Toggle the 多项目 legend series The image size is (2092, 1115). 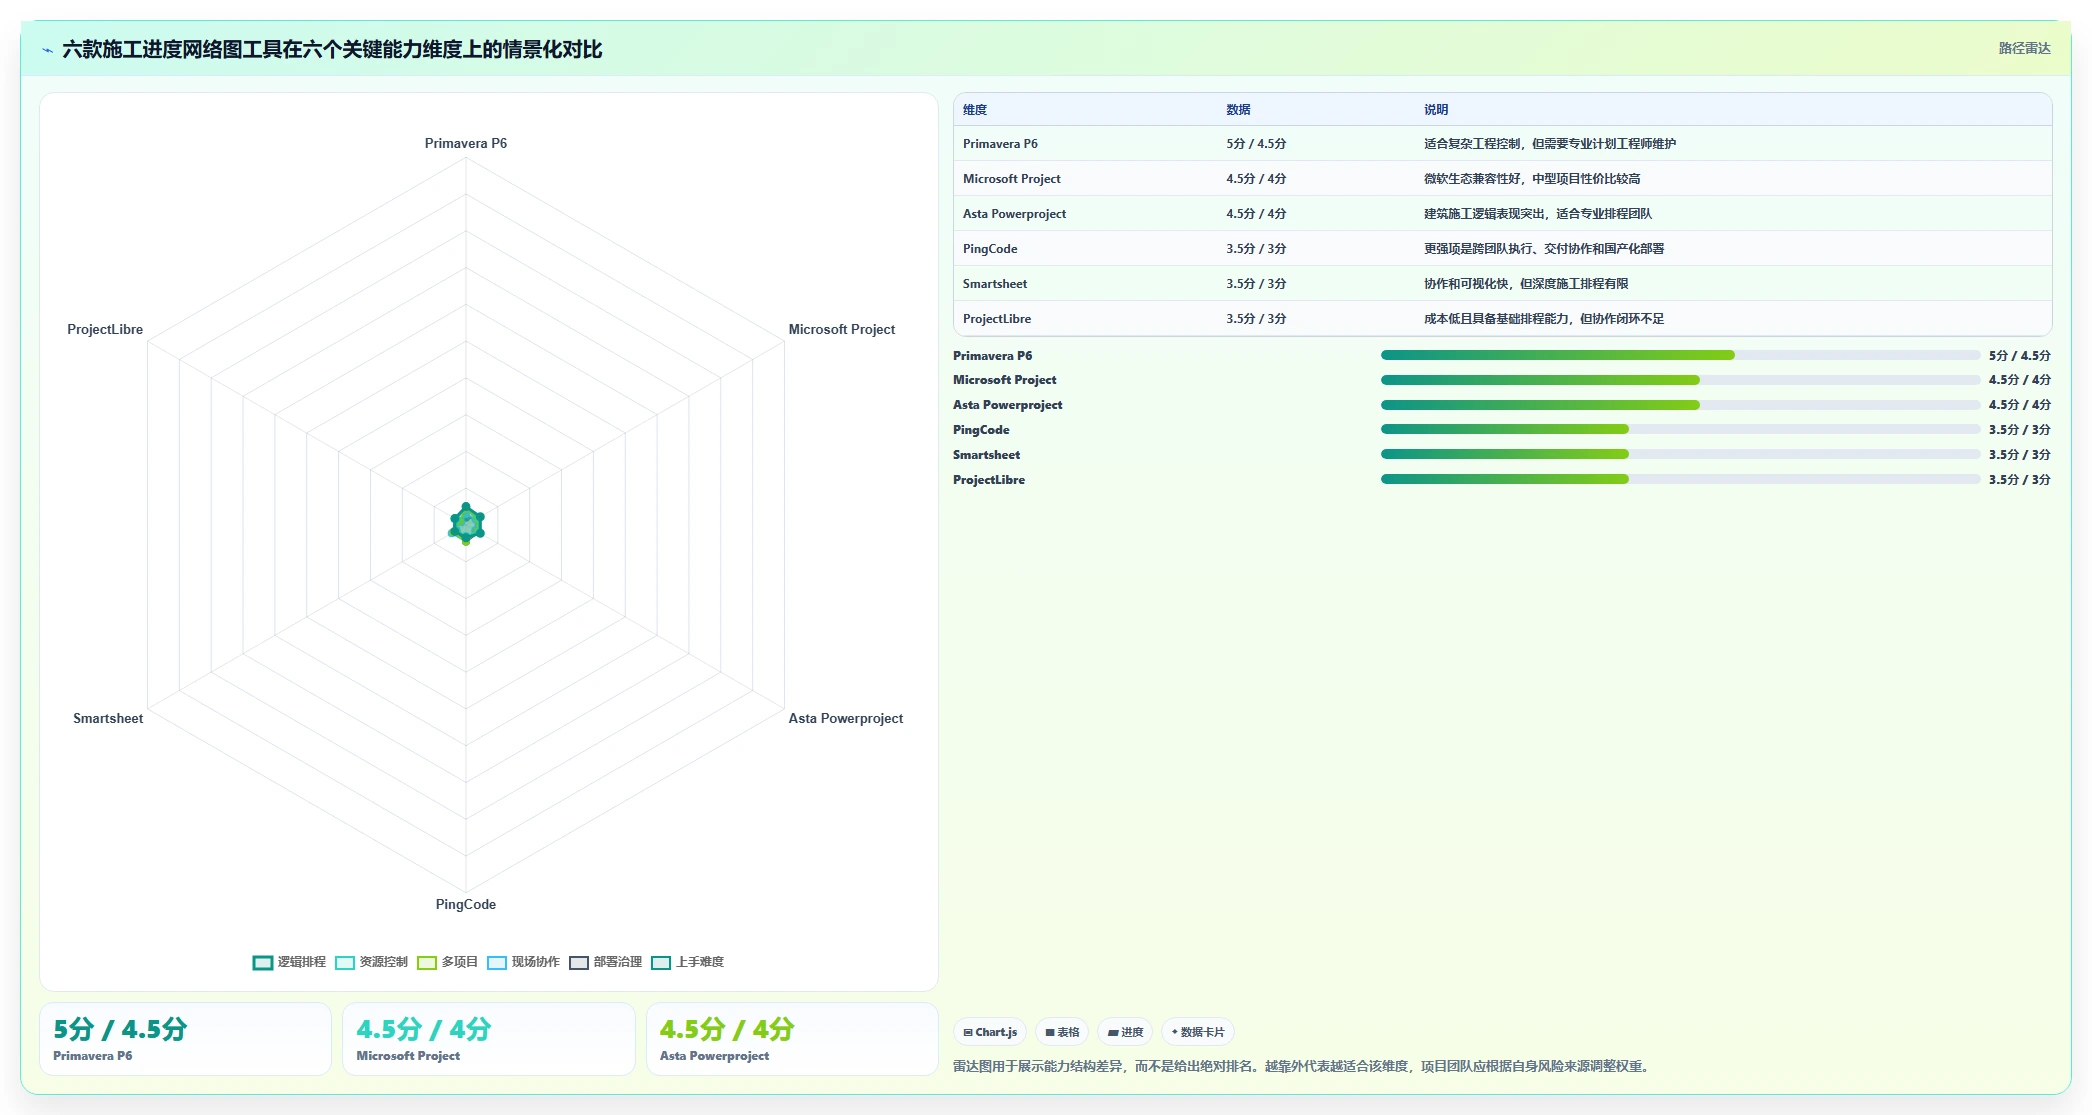447,962
